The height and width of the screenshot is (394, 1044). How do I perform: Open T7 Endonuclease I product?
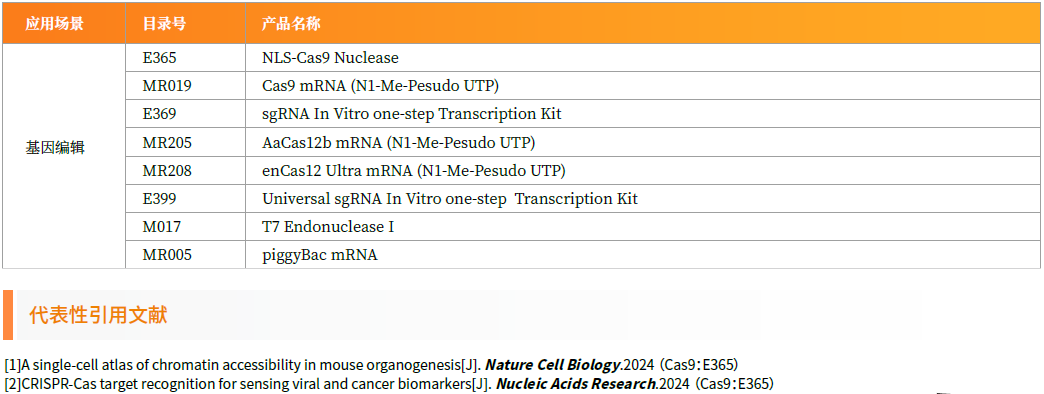pos(328,227)
